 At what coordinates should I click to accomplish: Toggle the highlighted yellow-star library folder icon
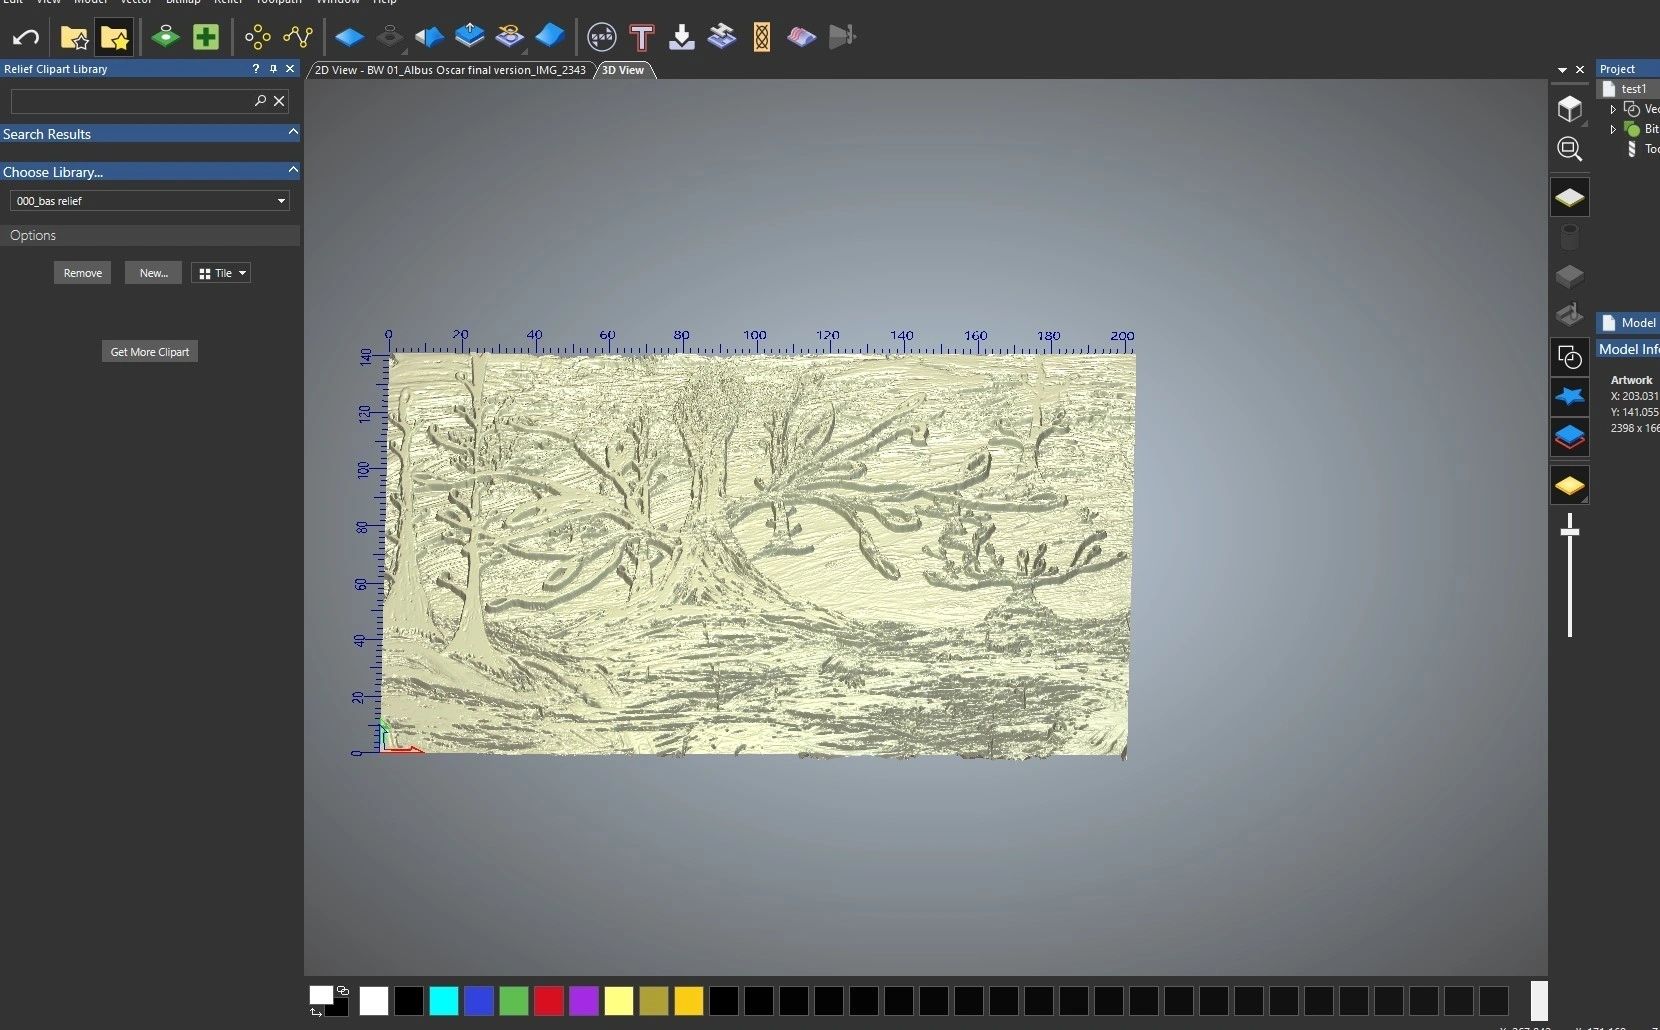[x=115, y=38]
